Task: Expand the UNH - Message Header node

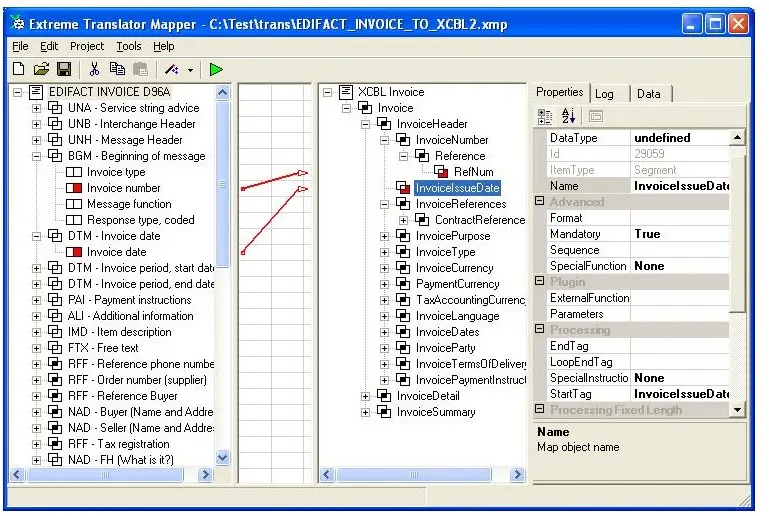Action: pyautogui.click(x=36, y=140)
